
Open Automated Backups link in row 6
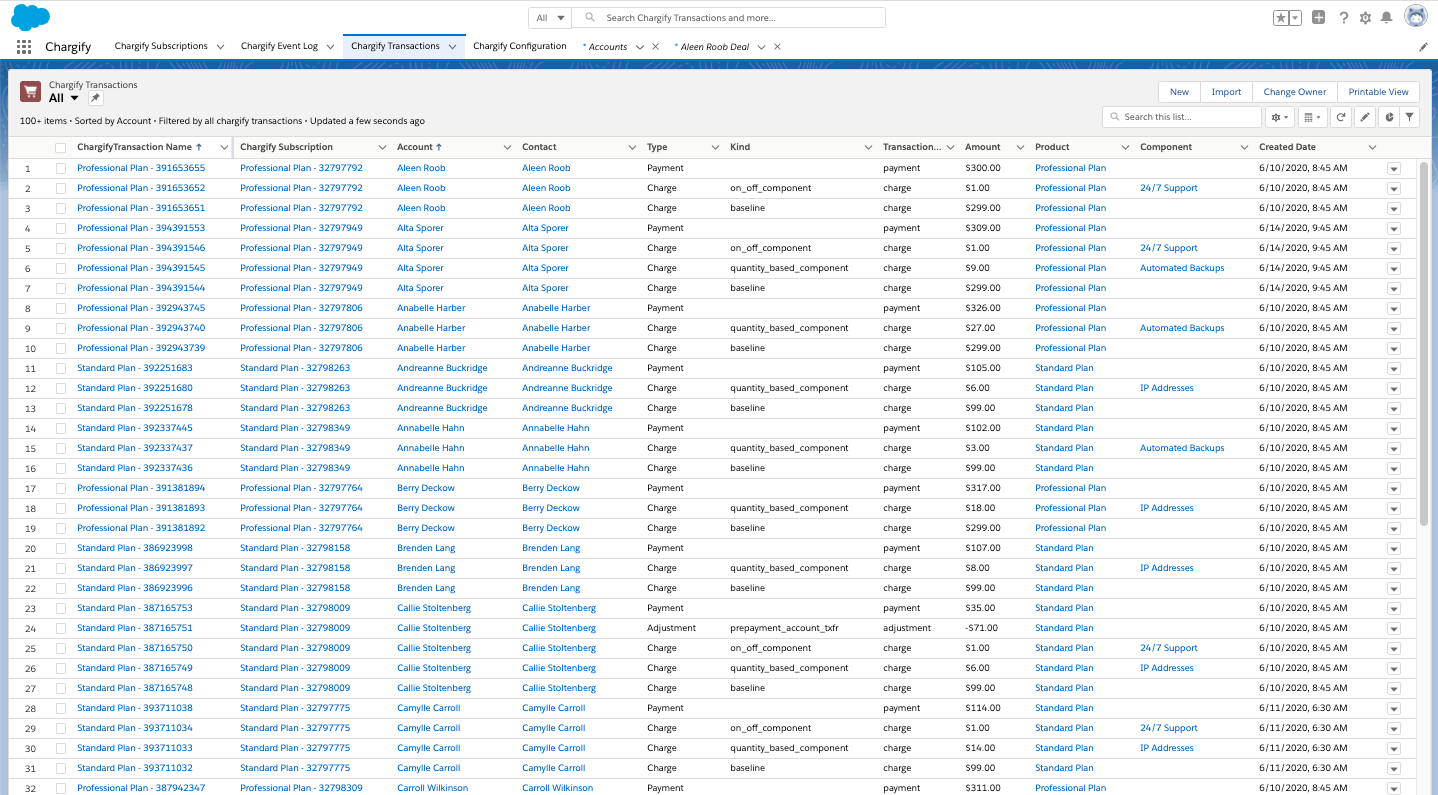point(1181,268)
